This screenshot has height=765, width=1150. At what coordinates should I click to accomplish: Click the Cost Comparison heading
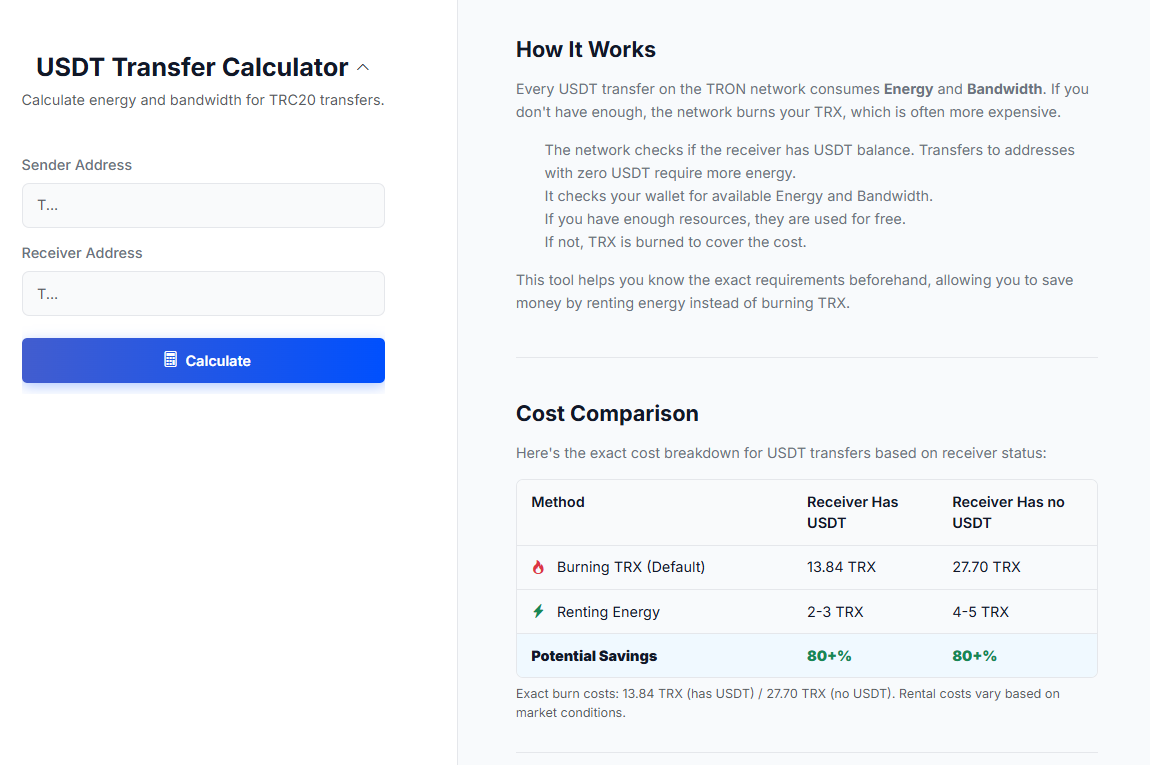607,414
